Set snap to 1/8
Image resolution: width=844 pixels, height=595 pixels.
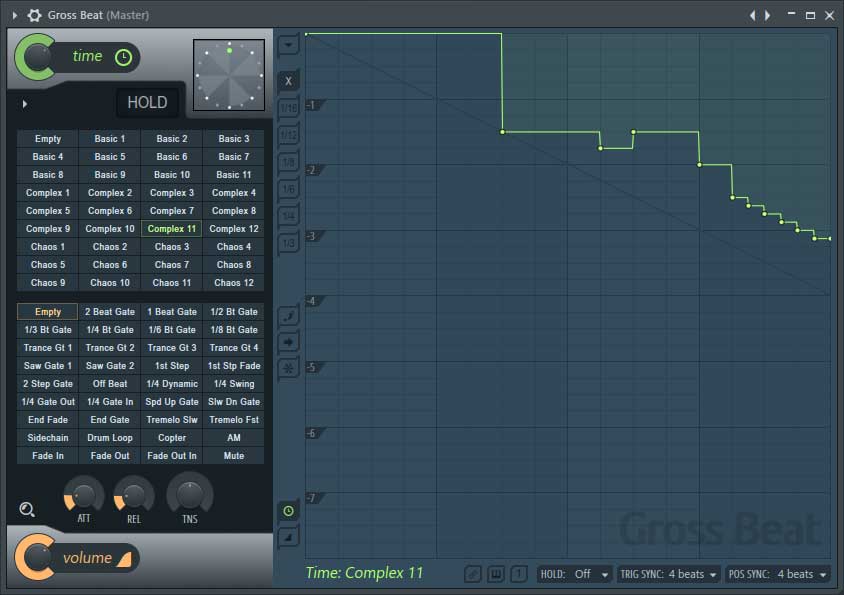tap(289, 162)
